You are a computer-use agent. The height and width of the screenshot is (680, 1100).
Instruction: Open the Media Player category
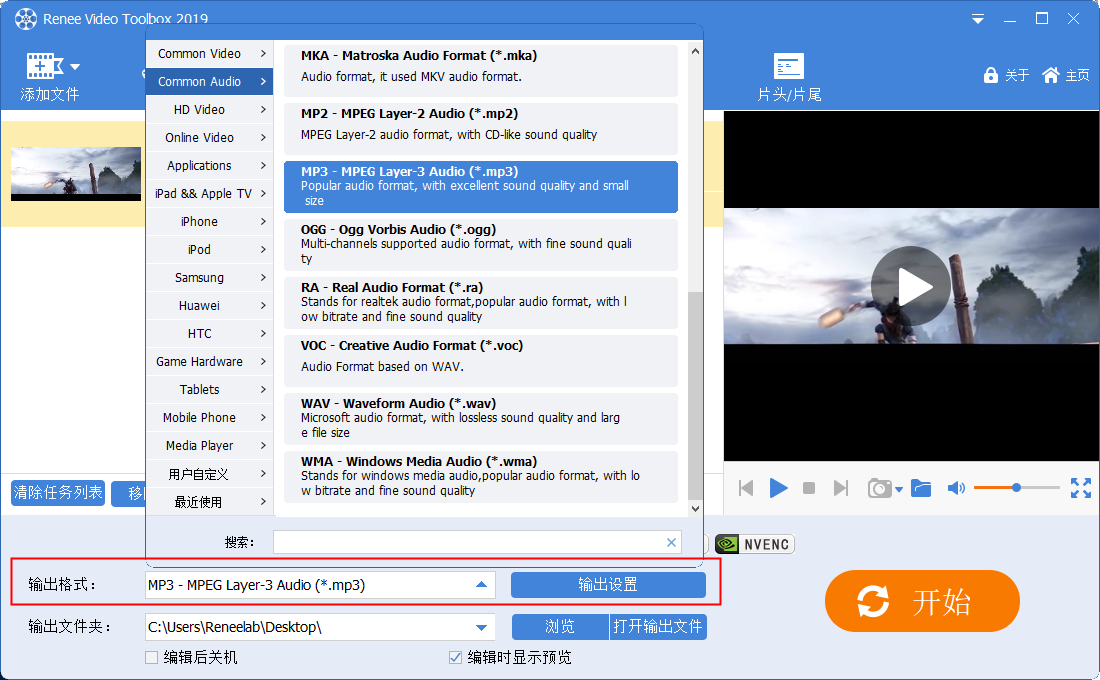pyautogui.click(x=210, y=446)
